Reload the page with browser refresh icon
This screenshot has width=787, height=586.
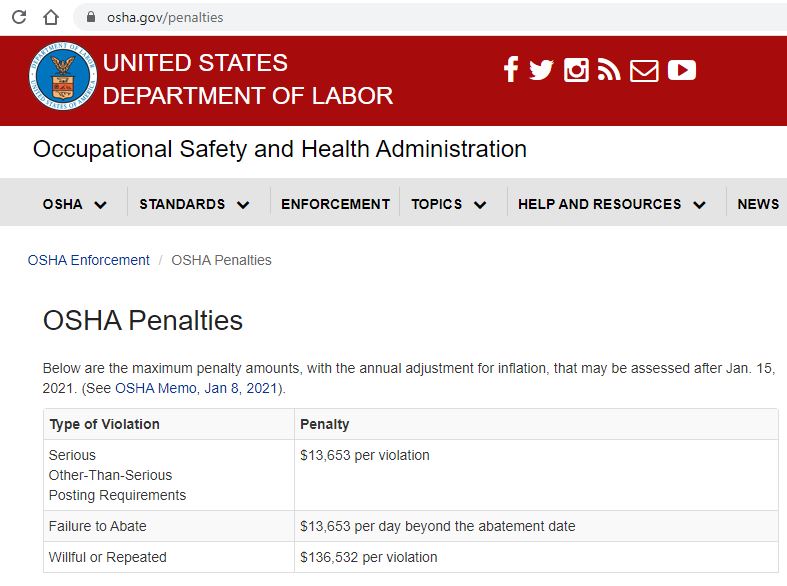(19, 17)
